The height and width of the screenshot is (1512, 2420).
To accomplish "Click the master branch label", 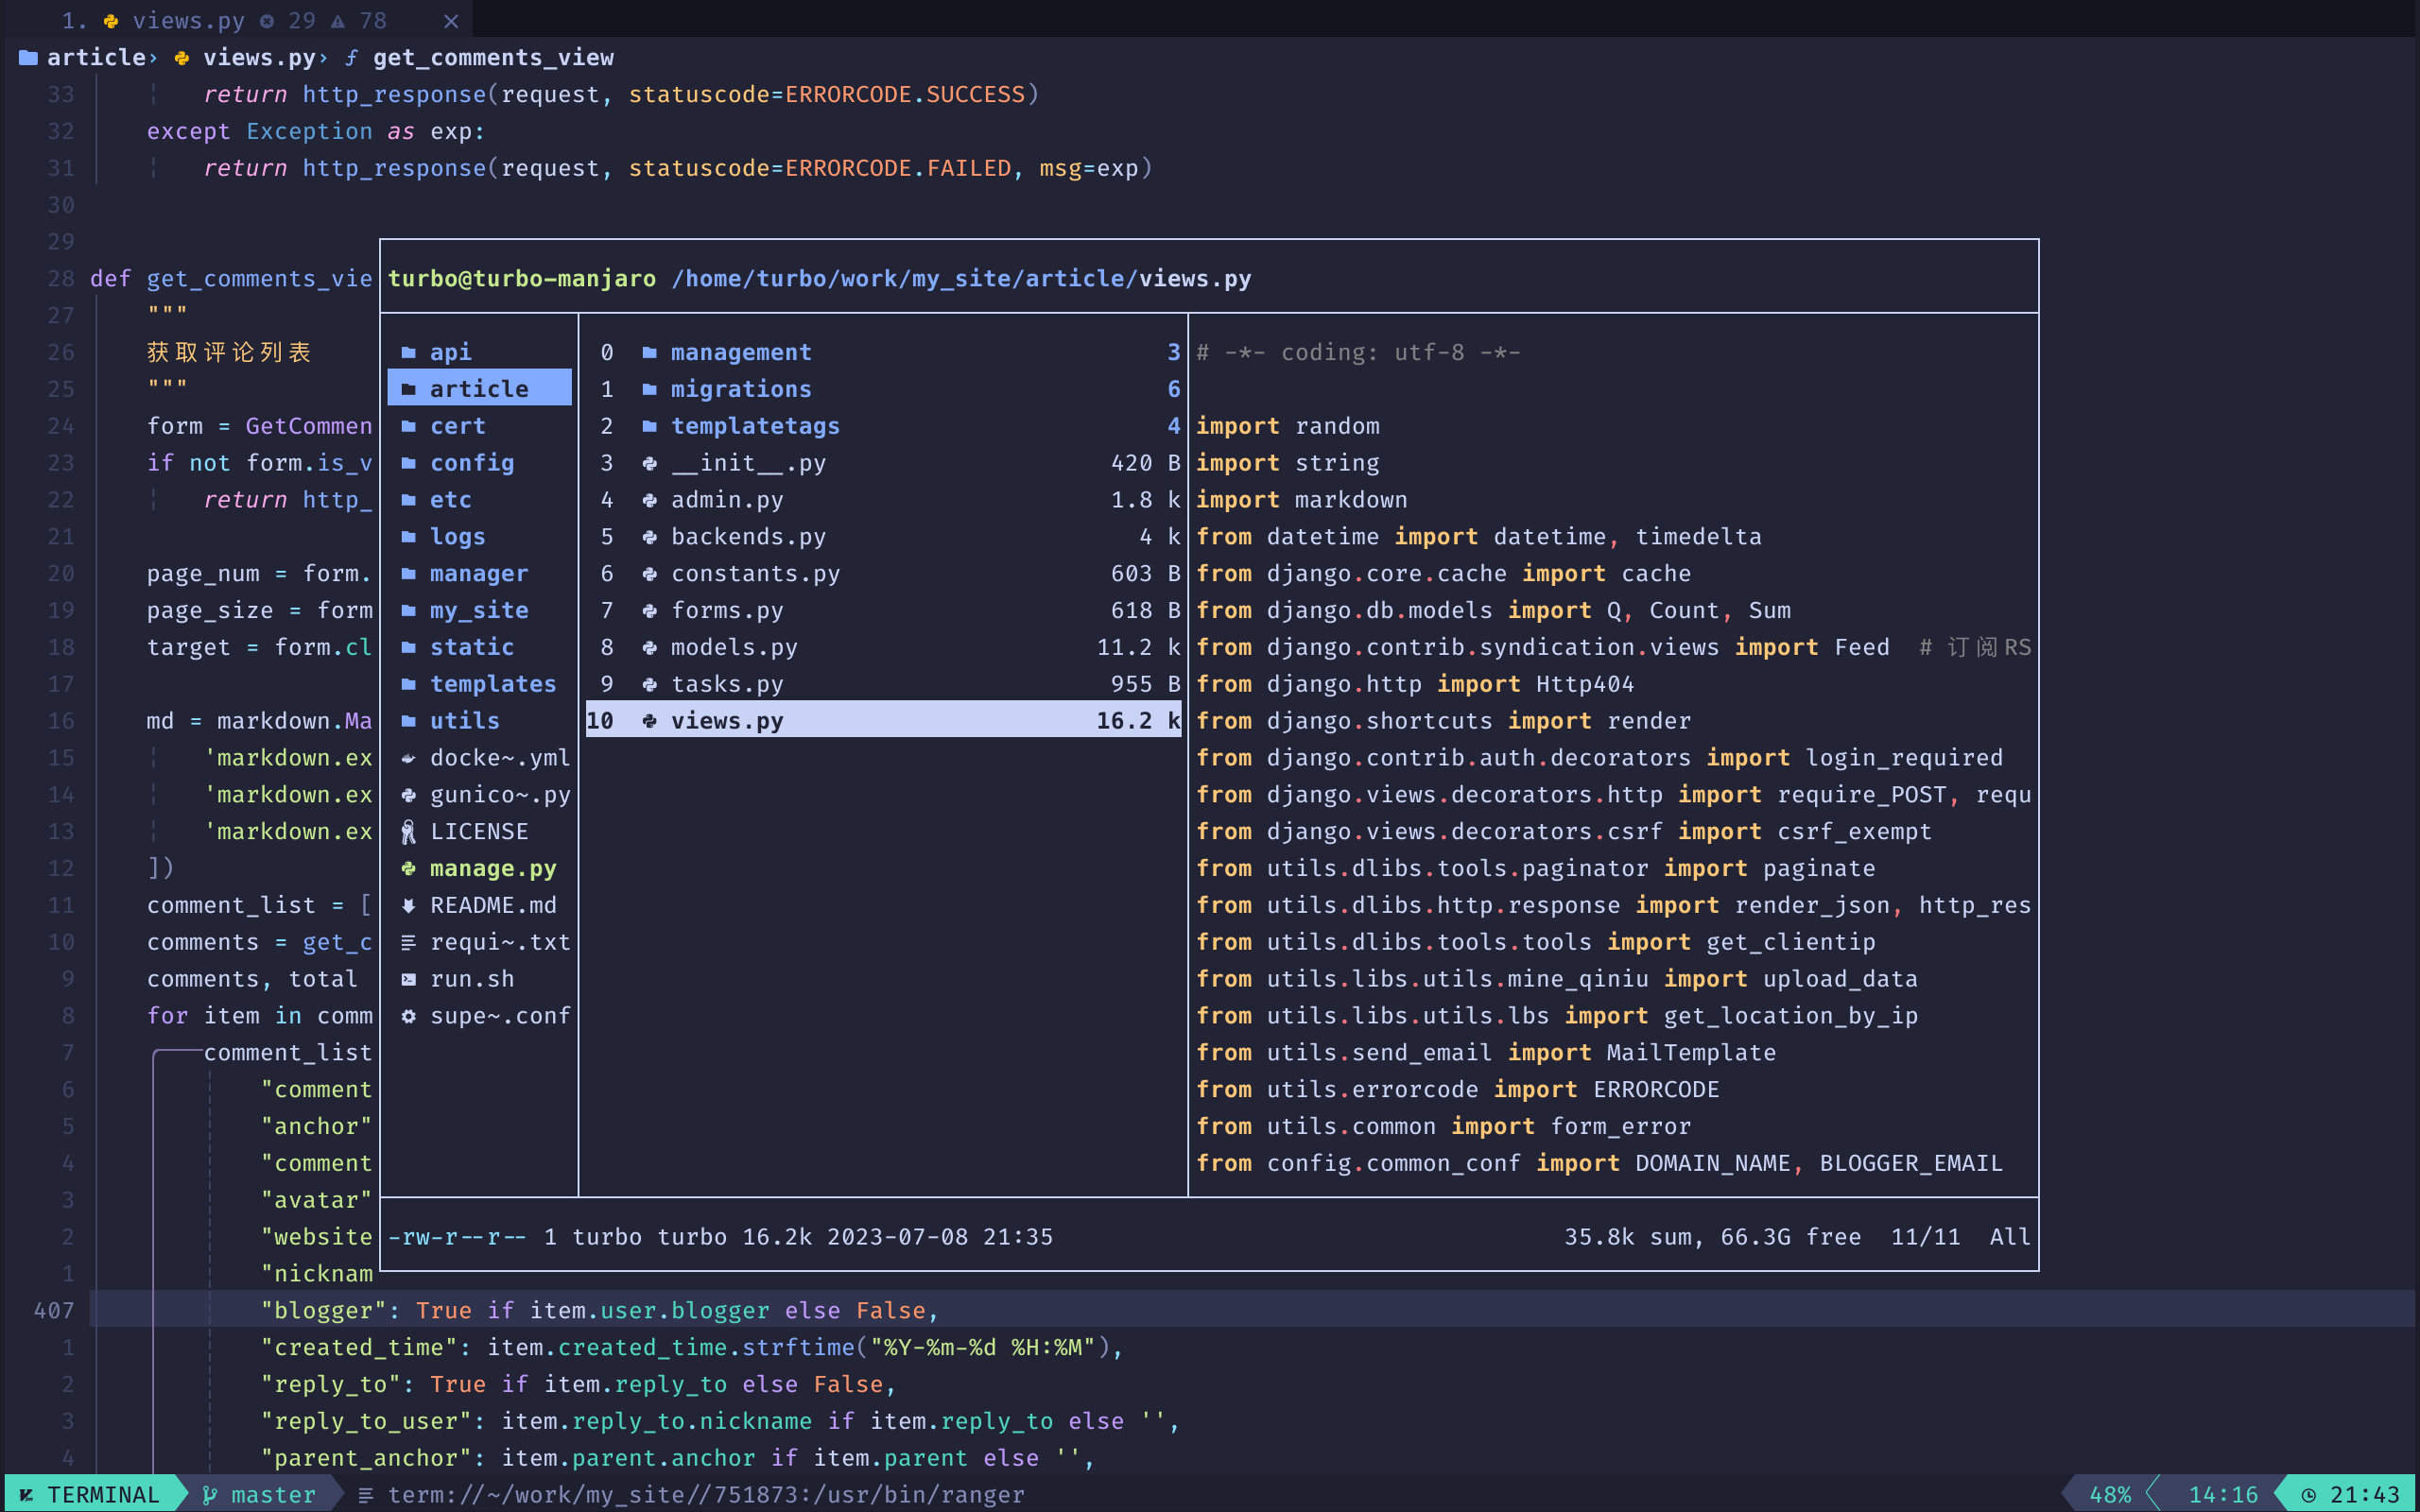I will (273, 1495).
